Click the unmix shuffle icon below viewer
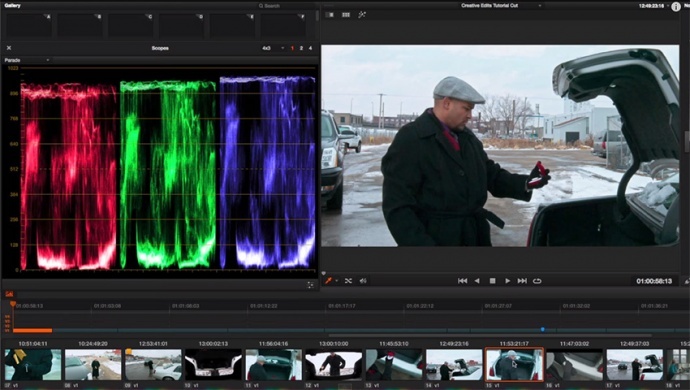Screen dimensions: 690x390 coord(348,281)
